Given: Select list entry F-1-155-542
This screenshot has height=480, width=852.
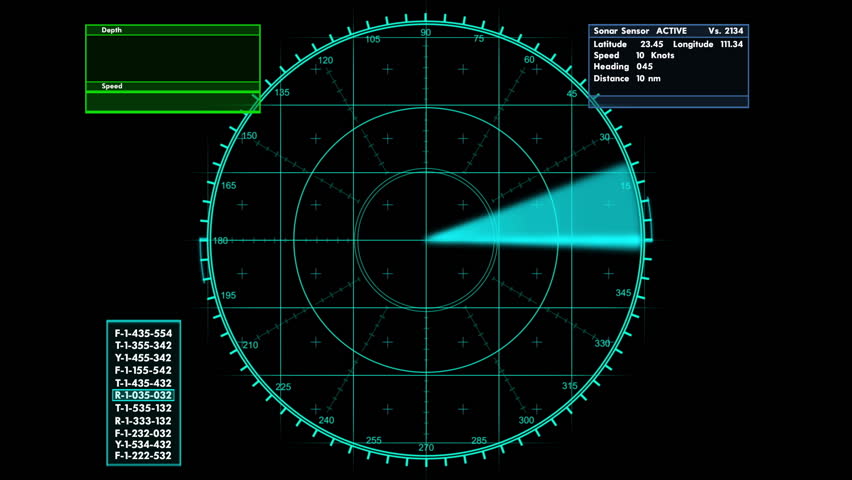Looking at the screenshot, I should [x=143, y=370].
